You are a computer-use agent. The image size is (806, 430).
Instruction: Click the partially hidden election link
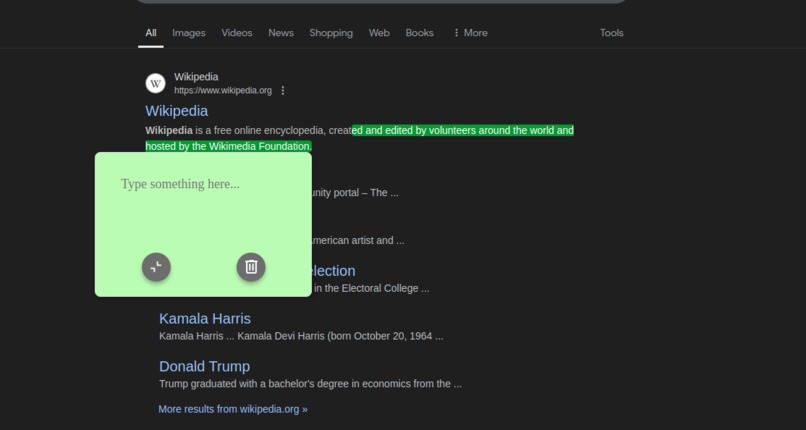click(333, 271)
